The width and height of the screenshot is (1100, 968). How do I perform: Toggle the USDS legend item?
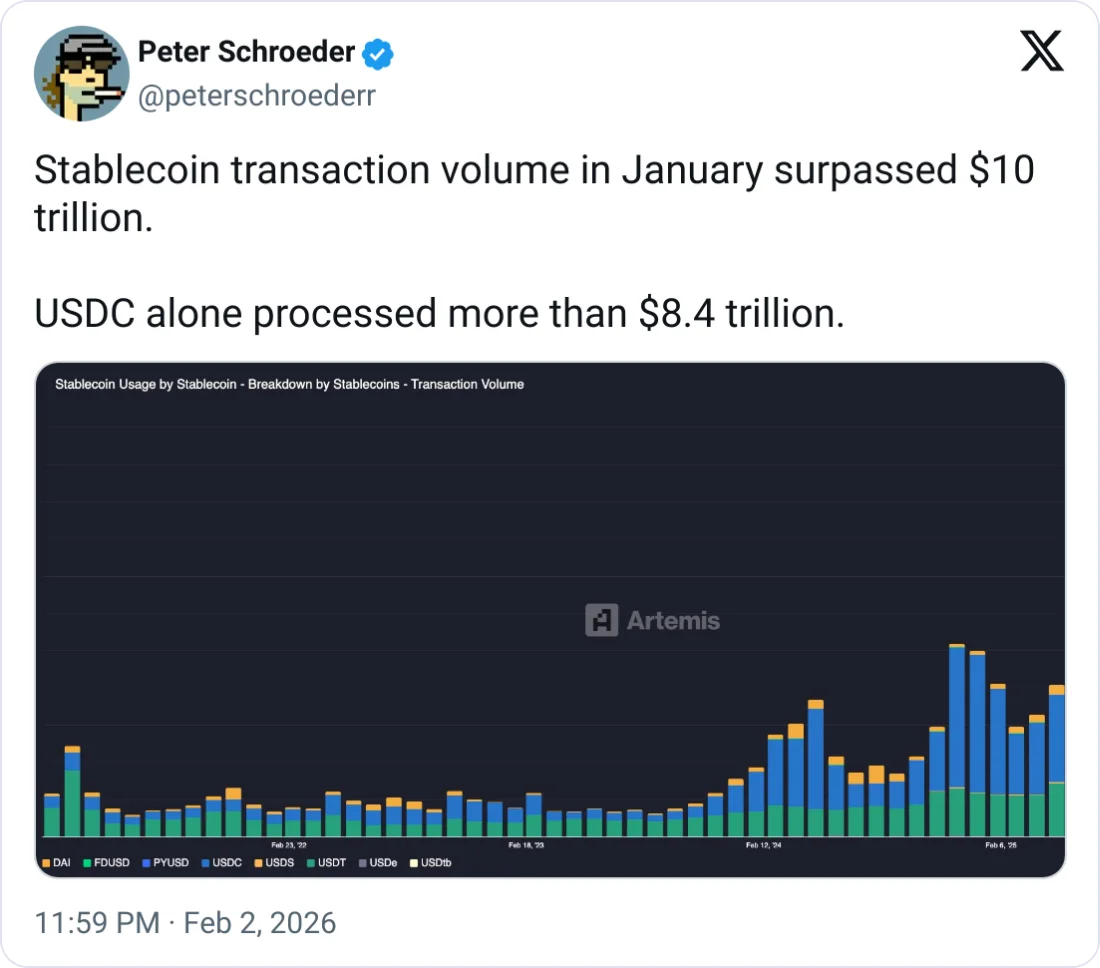273,862
